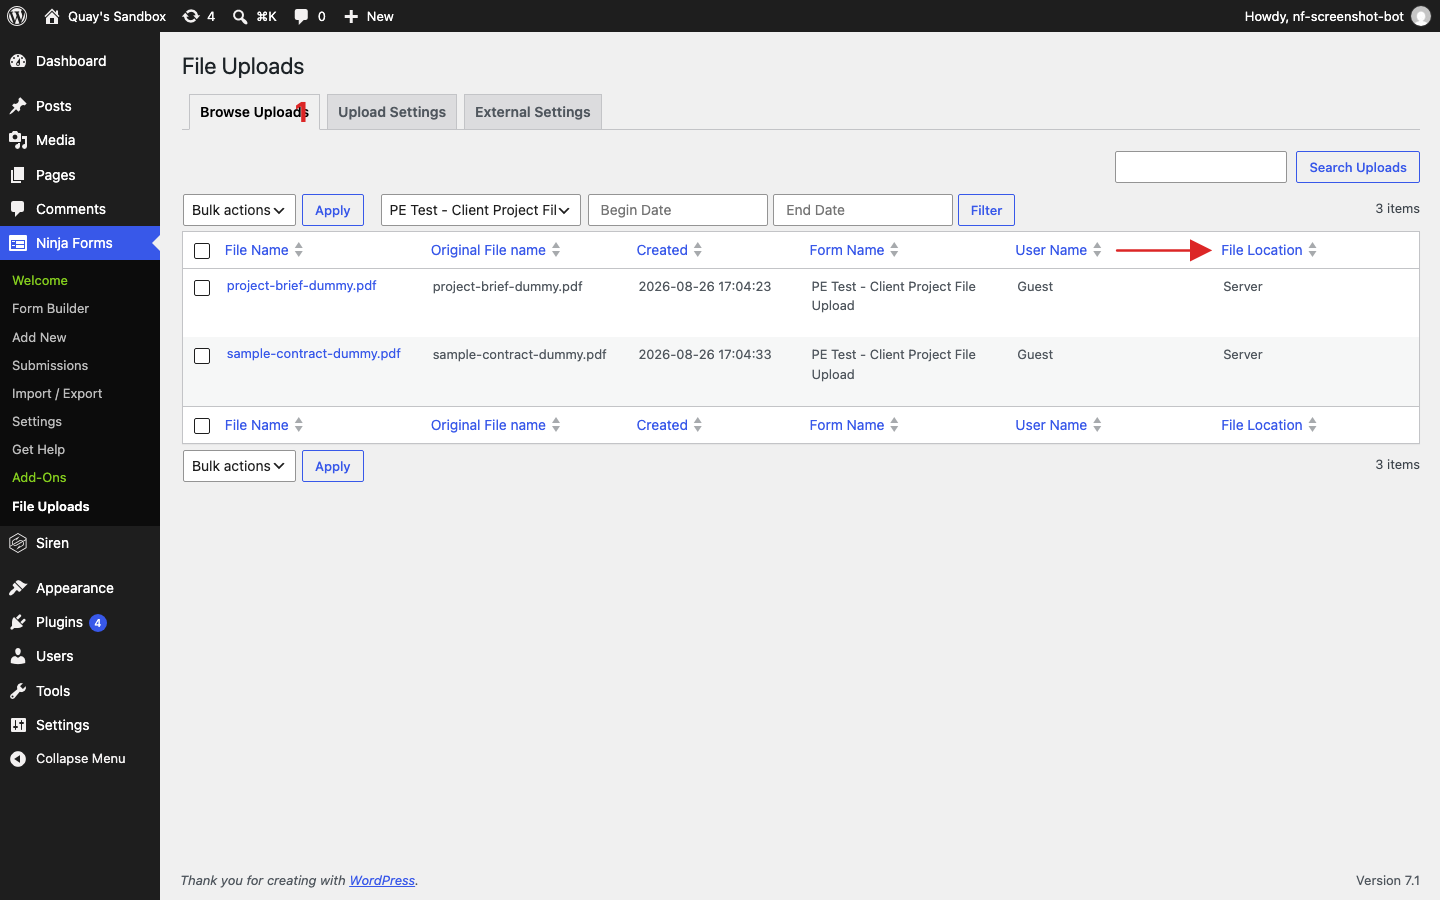Click the Dashboard gauge icon
Image resolution: width=1440 pixels, height=900 pixels.
[18, 61]
